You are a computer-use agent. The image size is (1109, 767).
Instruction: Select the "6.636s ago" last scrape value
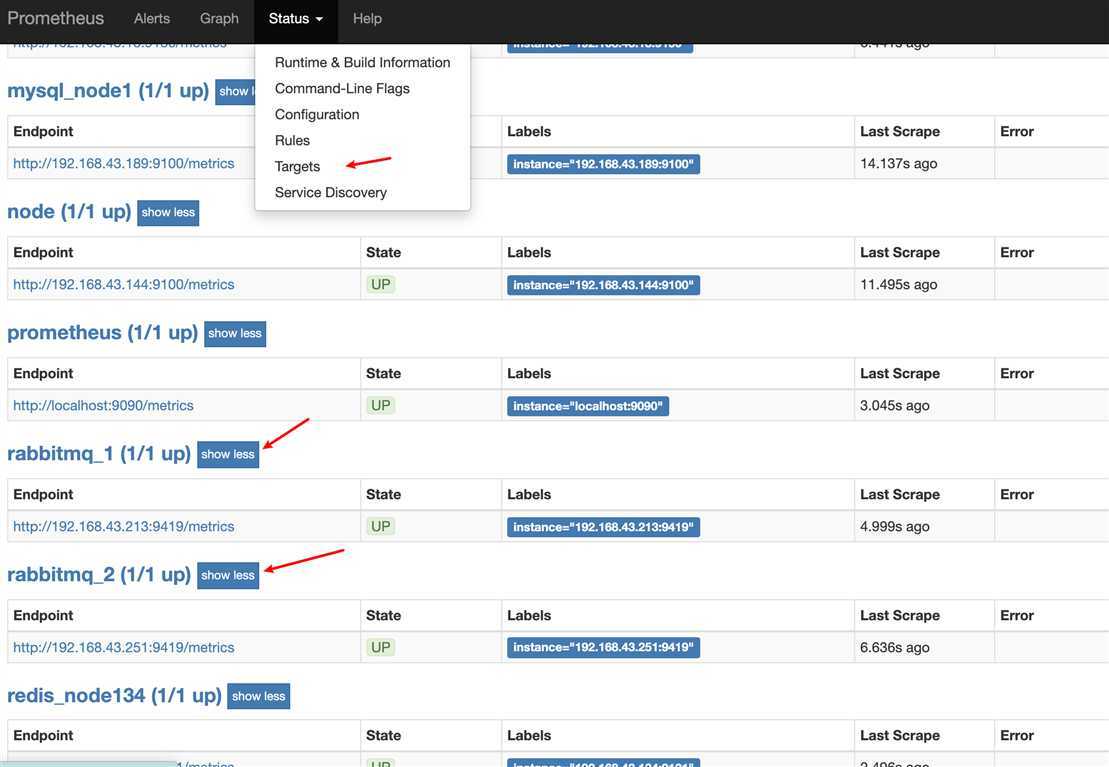tap(895, 647)
